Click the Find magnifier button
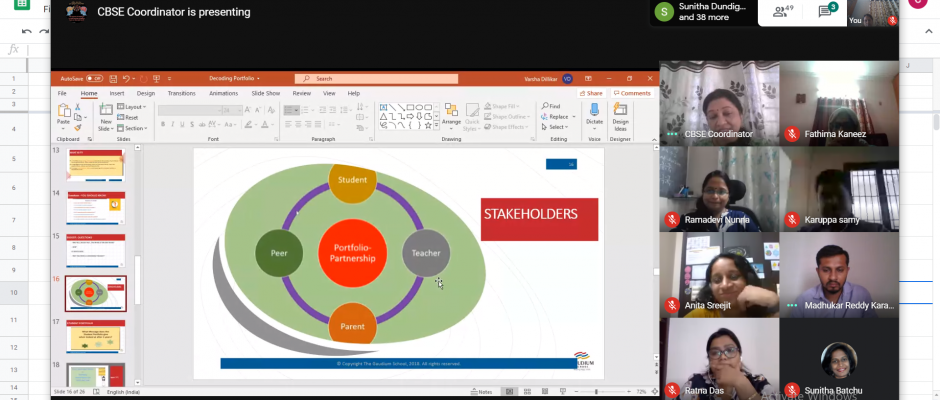 [x=551, y=106]
